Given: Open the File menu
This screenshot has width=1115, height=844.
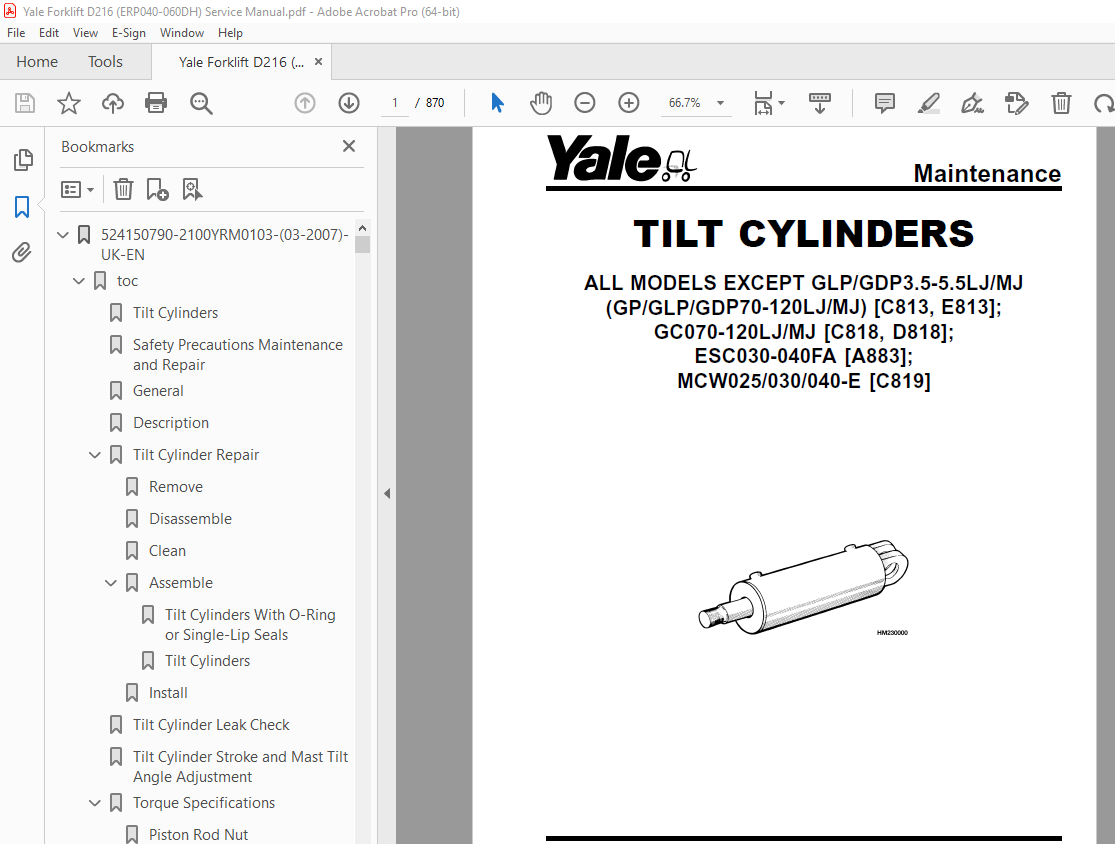Looking at the screenshot, I should coord(16,33).
